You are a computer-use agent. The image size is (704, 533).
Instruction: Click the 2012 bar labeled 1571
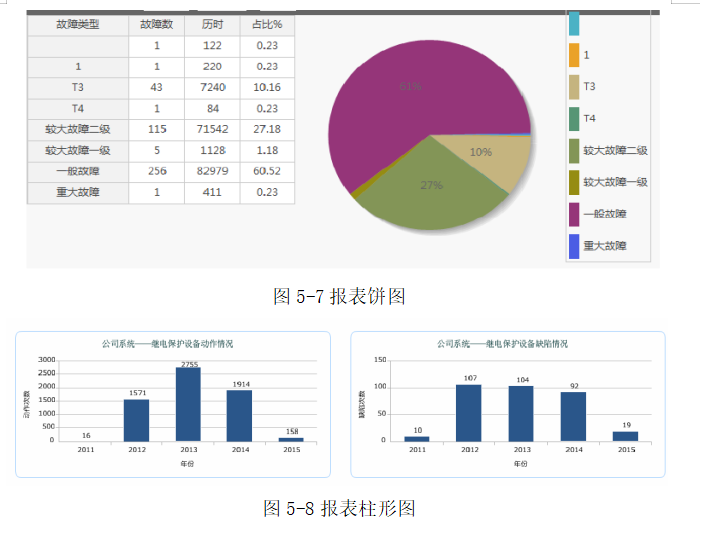click(136, 420)
